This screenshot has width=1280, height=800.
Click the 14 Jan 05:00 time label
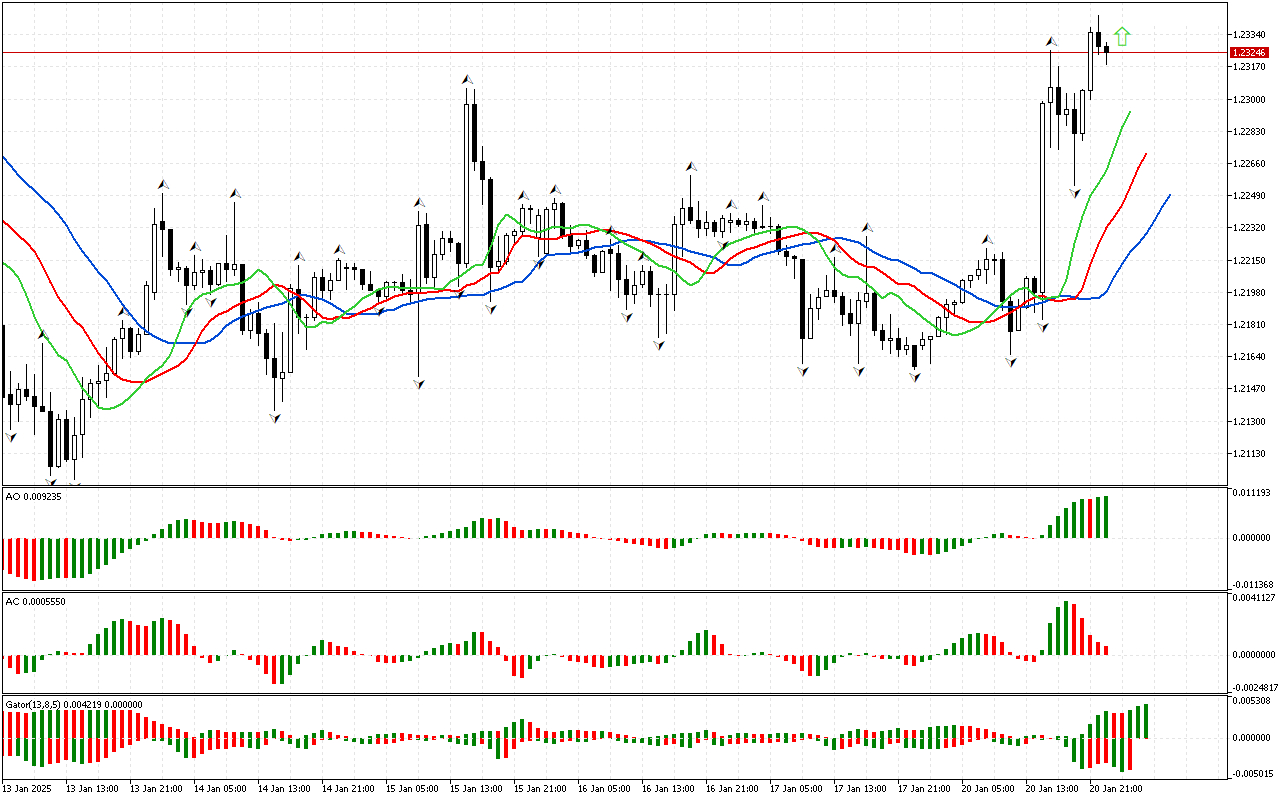pos(221,789)
